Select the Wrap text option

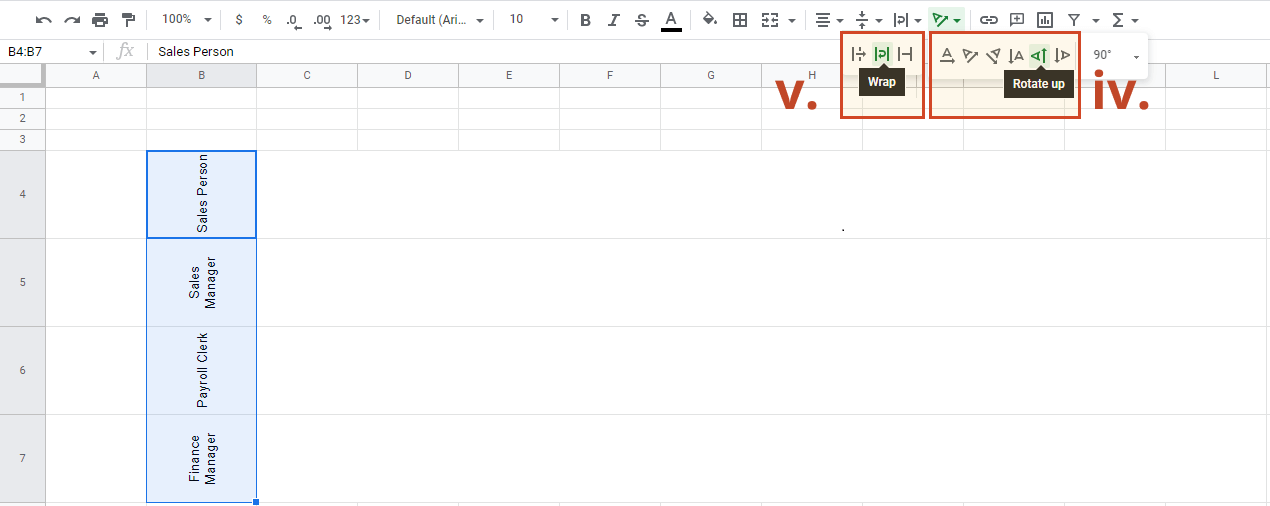coord(881,55)
